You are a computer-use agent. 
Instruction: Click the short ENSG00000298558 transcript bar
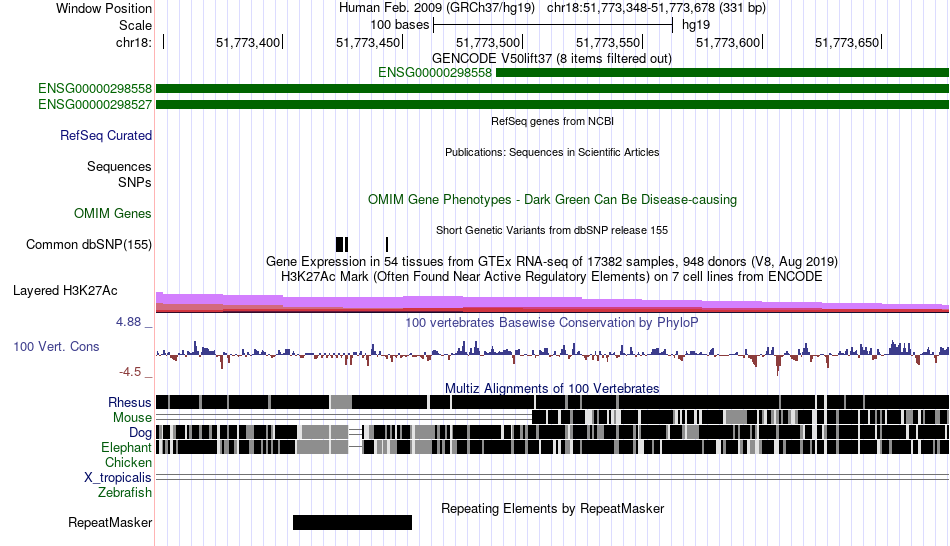pos(722,73)
